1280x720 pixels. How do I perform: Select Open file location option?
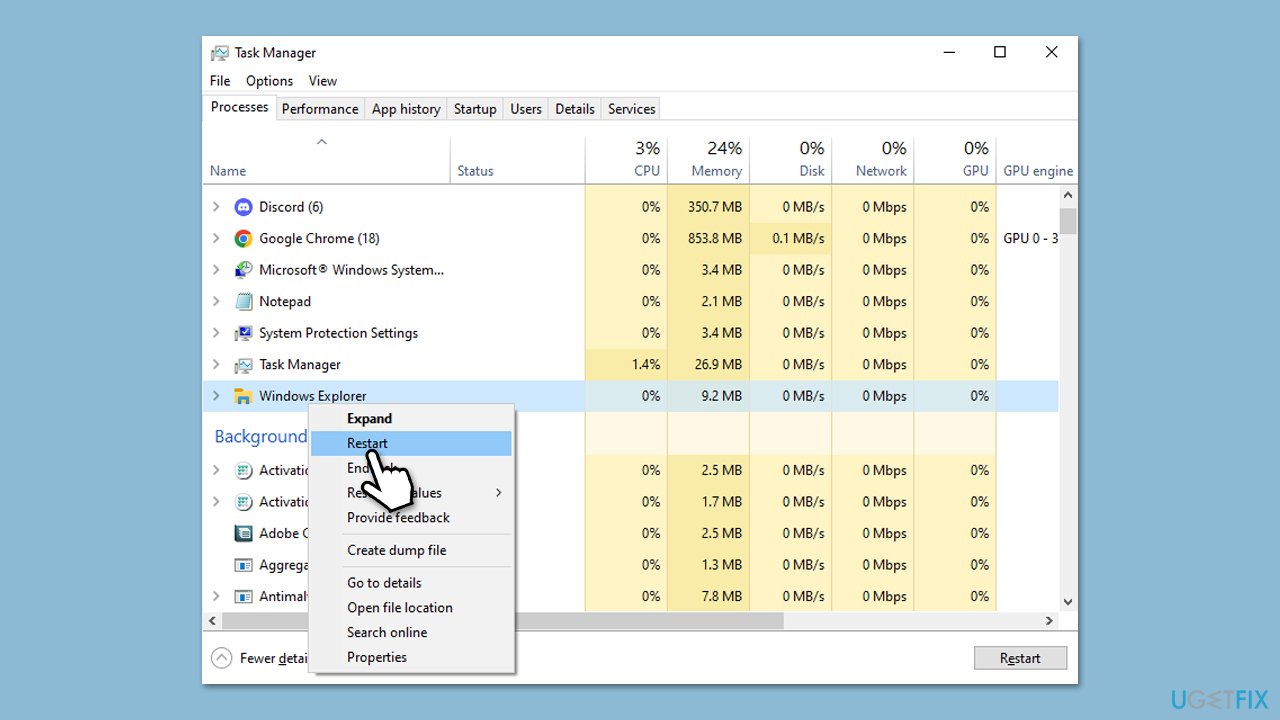[411, 607]
